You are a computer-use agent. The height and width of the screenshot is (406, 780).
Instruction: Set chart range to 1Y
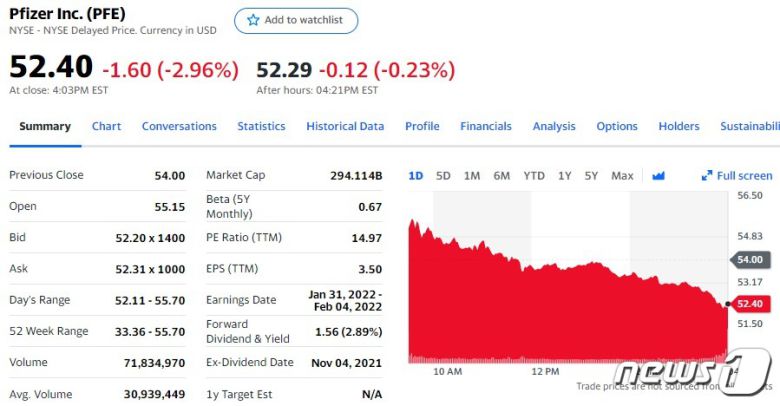coord(565,176)
